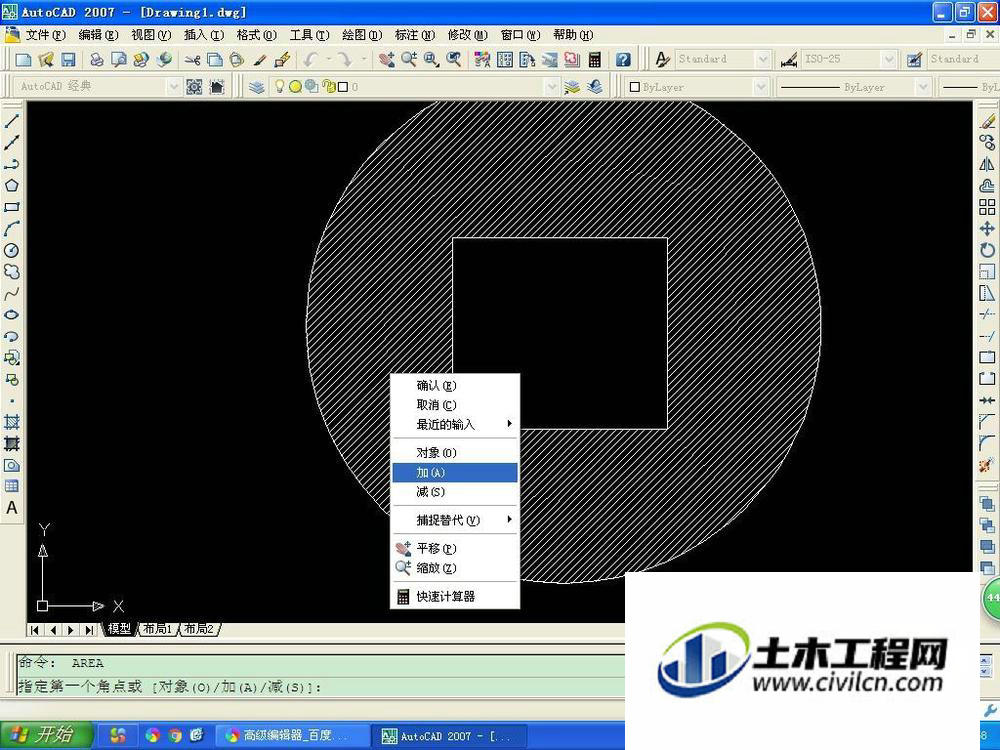
Task: Choose 取消(C) in context menu
Action: click(455, 405)
